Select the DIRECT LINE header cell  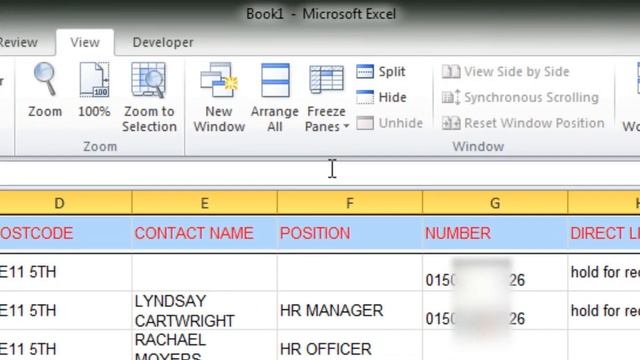pos(604,233)
